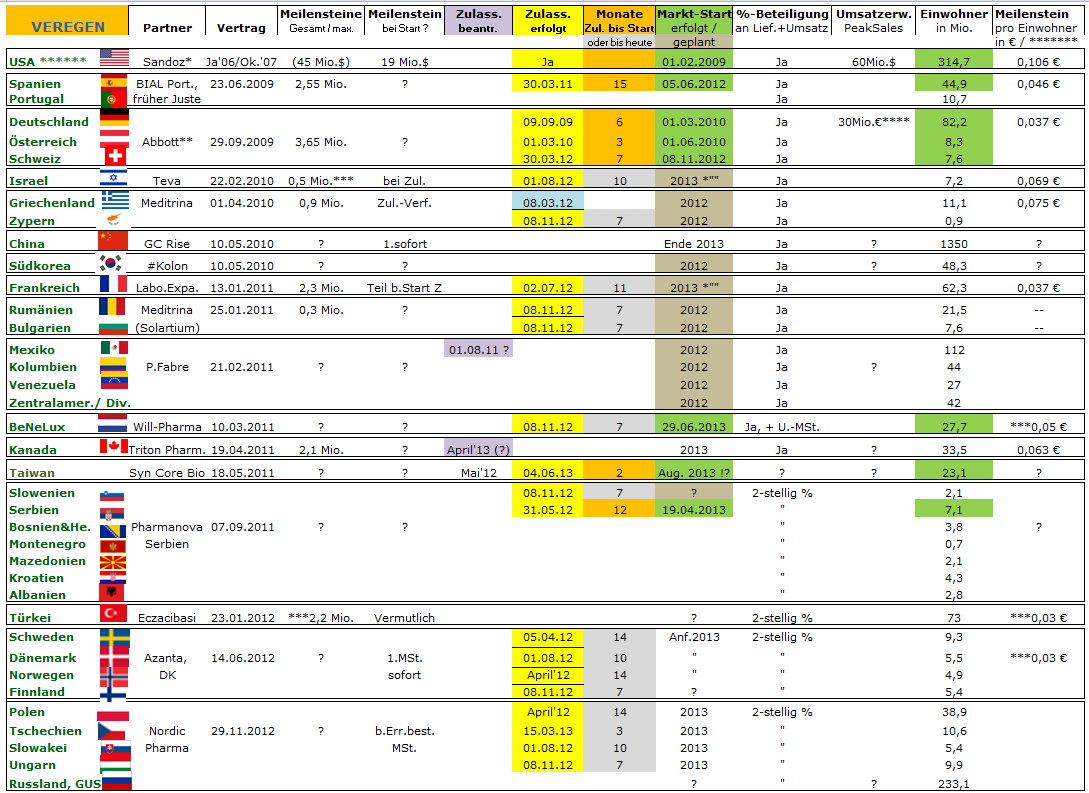Click the light blue 08.03.12 cell

(x=548, y=202)
